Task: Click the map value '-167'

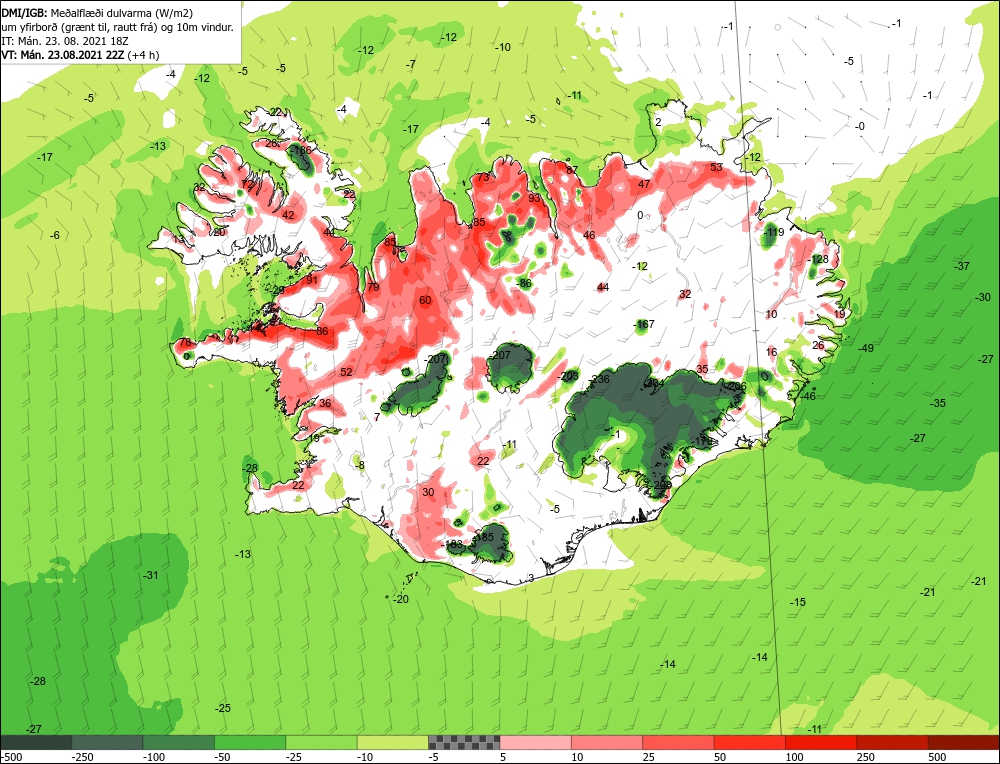Action: [644, 325]
